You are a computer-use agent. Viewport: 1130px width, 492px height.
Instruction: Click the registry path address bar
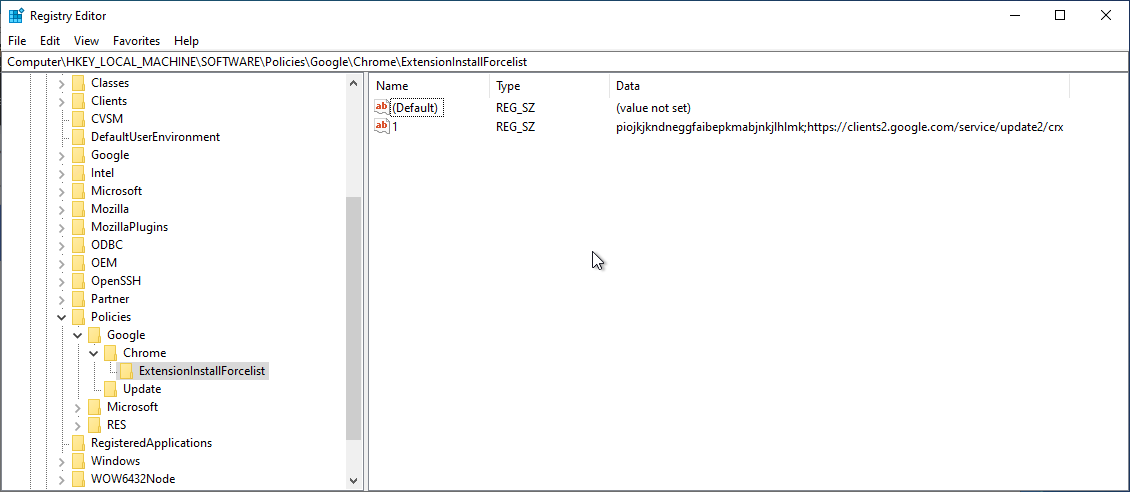pyautogui.click(x=565, y=62)
